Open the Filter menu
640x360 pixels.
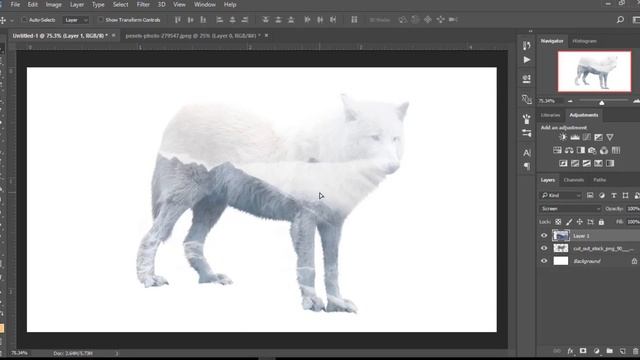143,4
